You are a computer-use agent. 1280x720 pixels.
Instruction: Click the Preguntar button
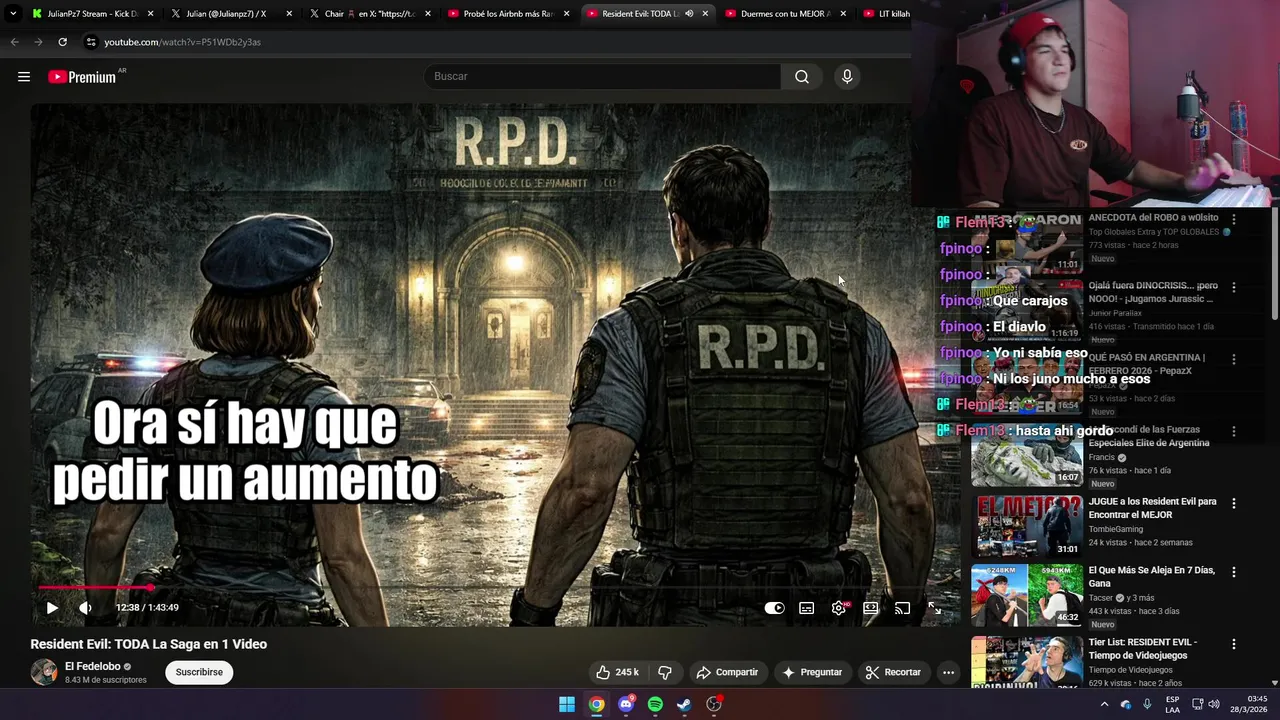click(x=812, y=672)
